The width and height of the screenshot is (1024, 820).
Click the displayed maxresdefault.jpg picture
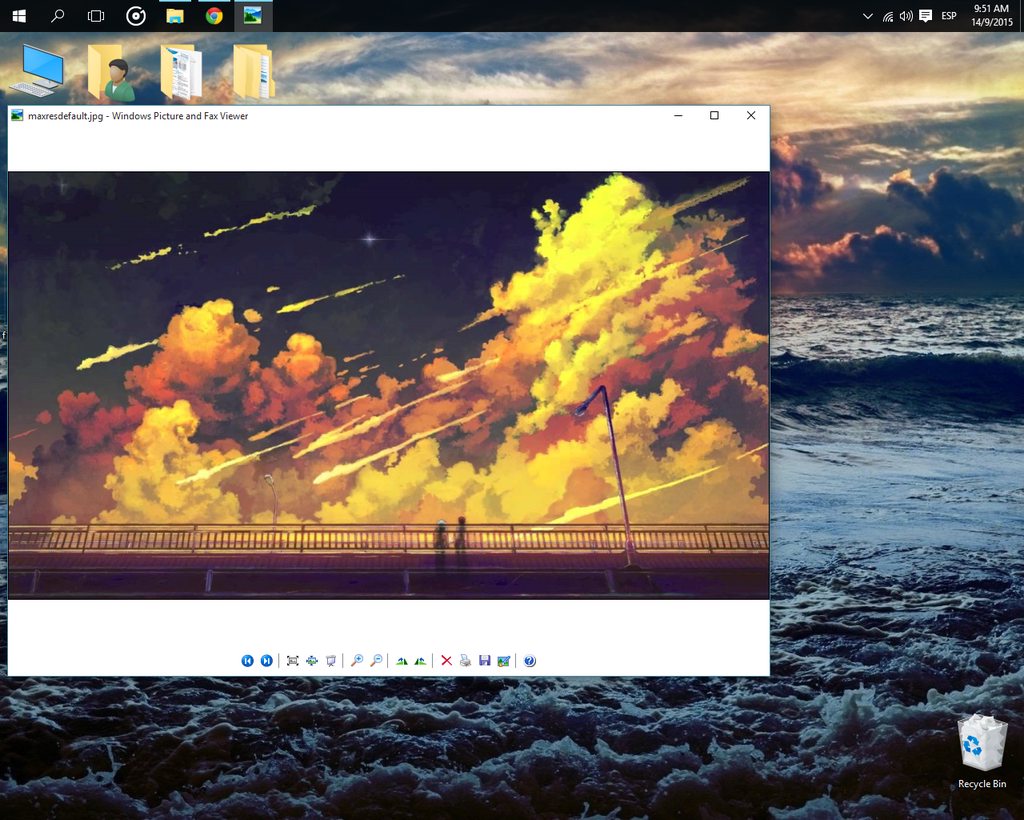(389, 385)
